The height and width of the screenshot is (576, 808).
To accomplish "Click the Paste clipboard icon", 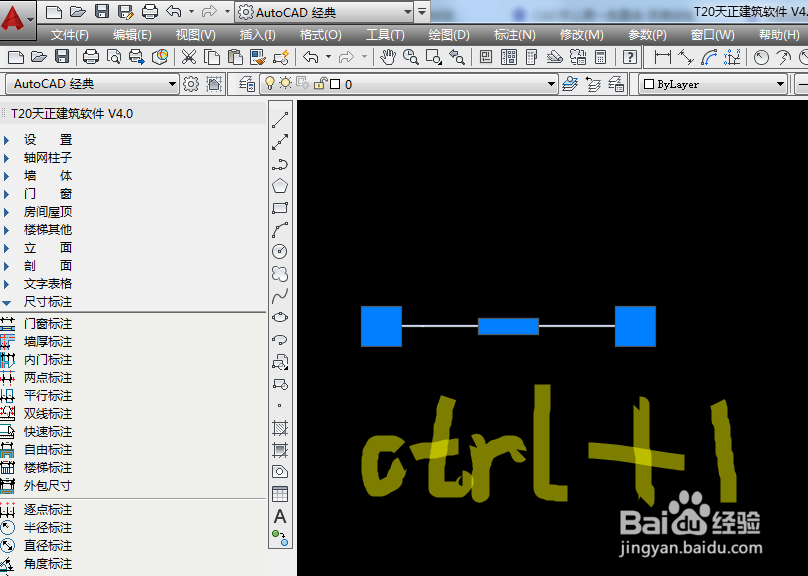I will click(235, 57).
